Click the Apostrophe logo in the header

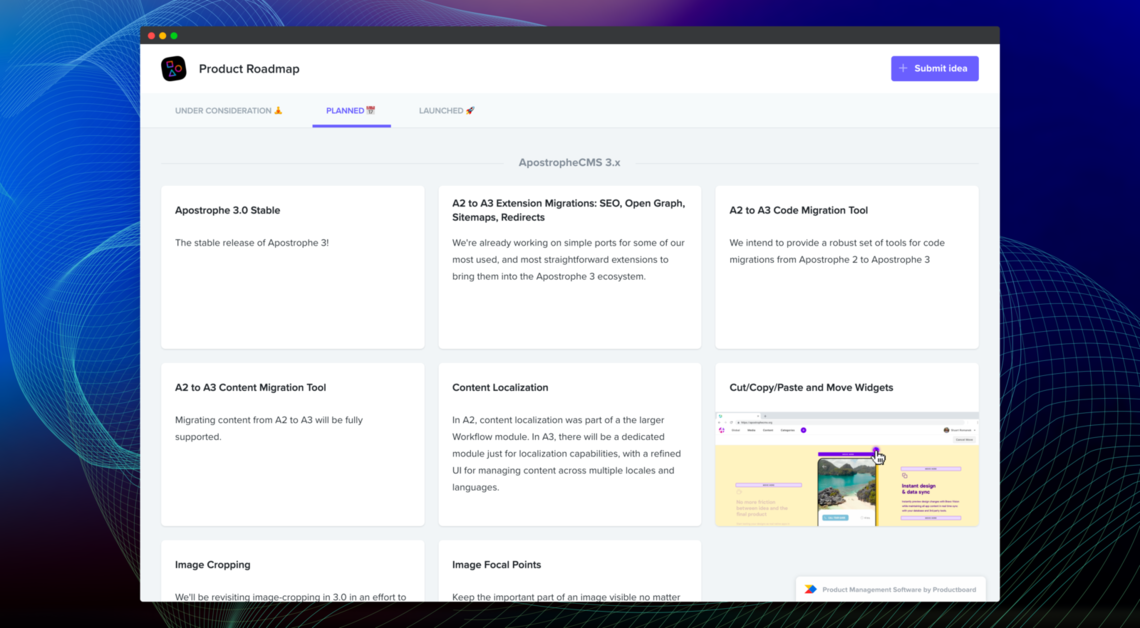175,68
